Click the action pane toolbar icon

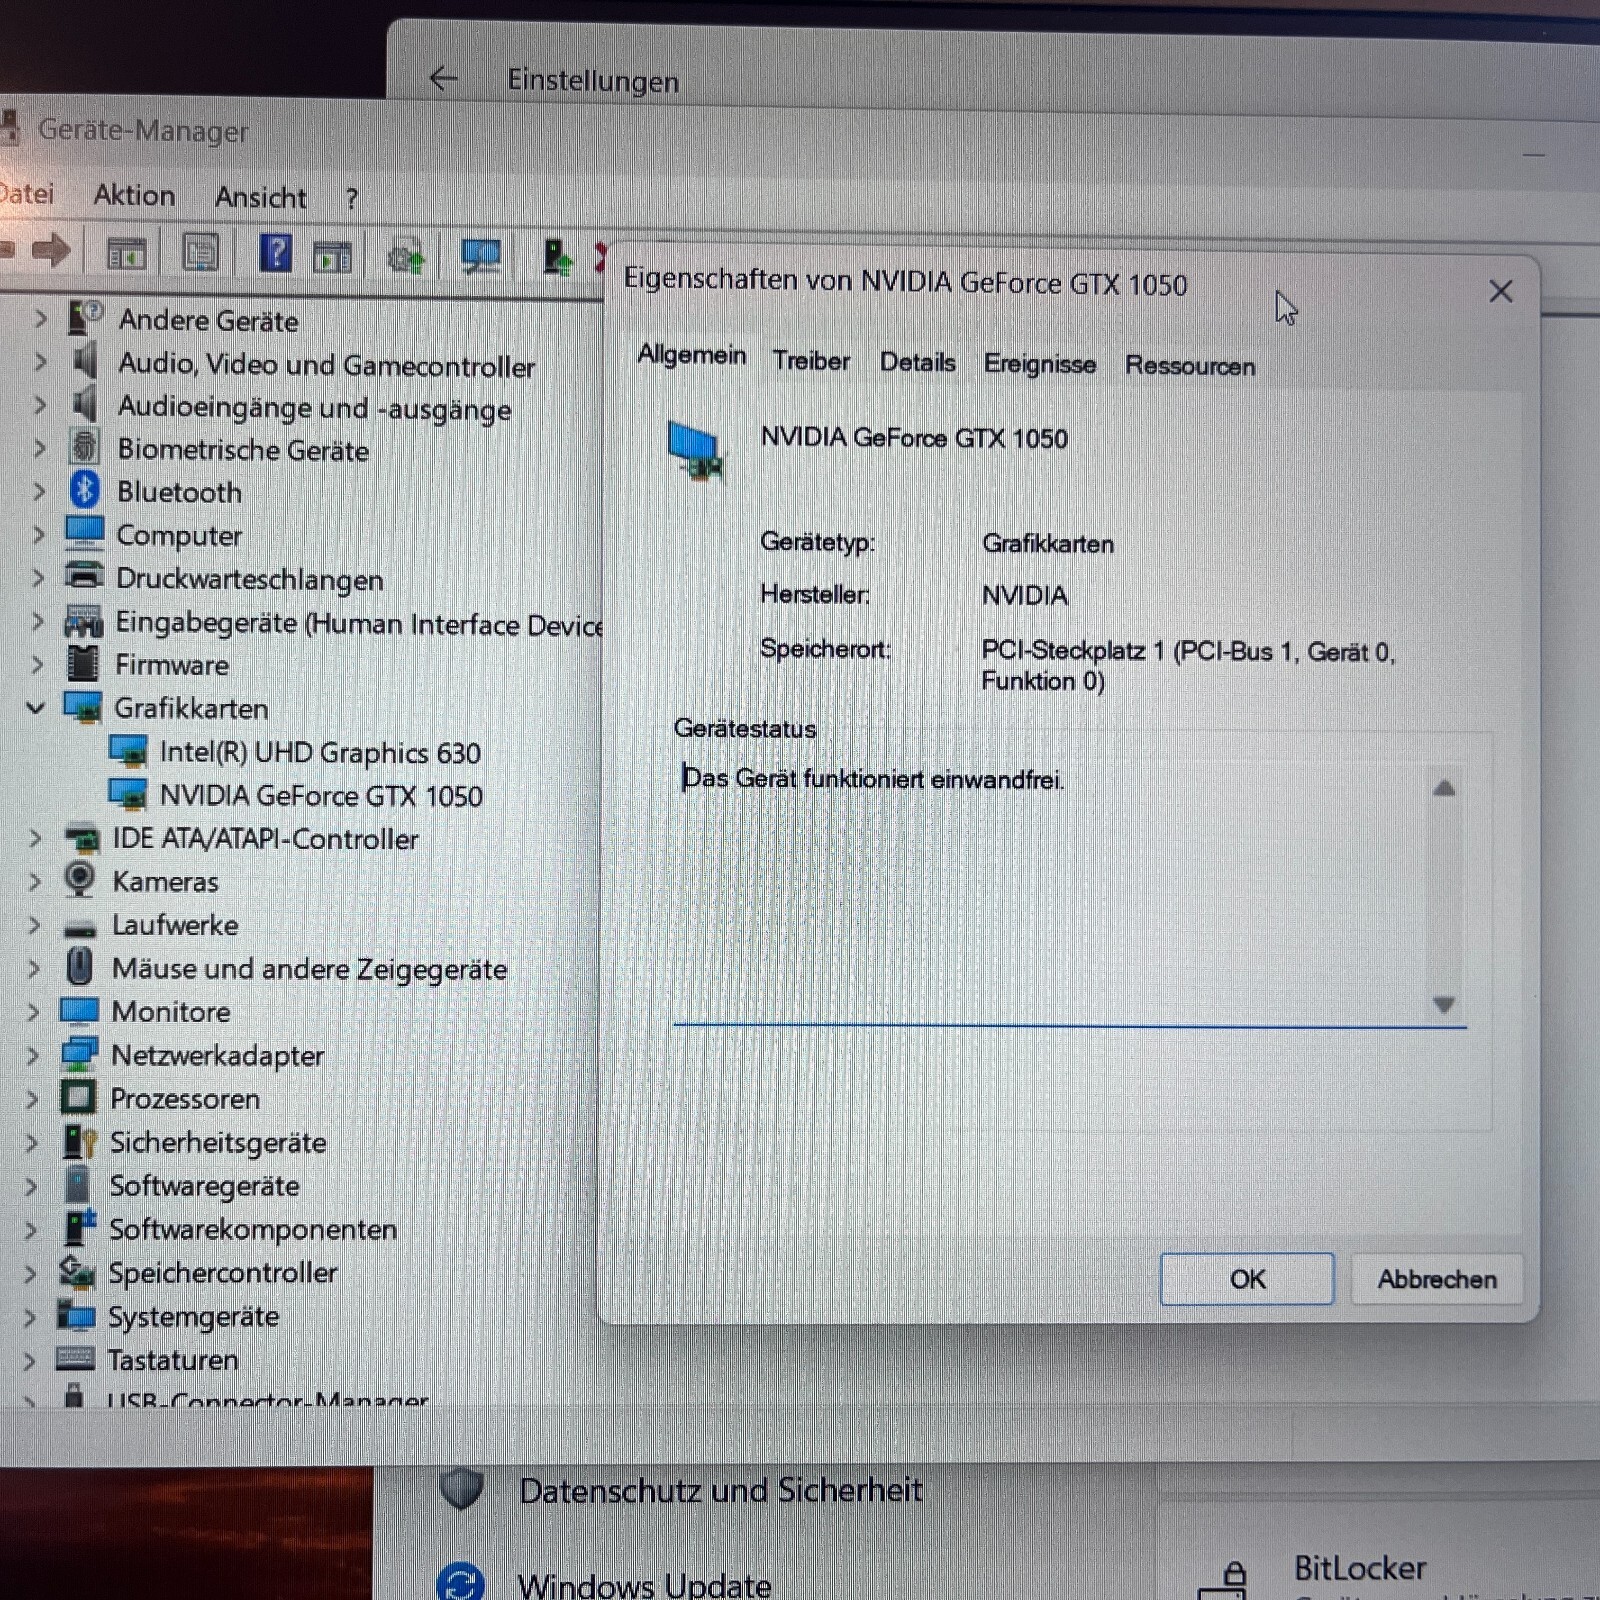click(332, 256)
